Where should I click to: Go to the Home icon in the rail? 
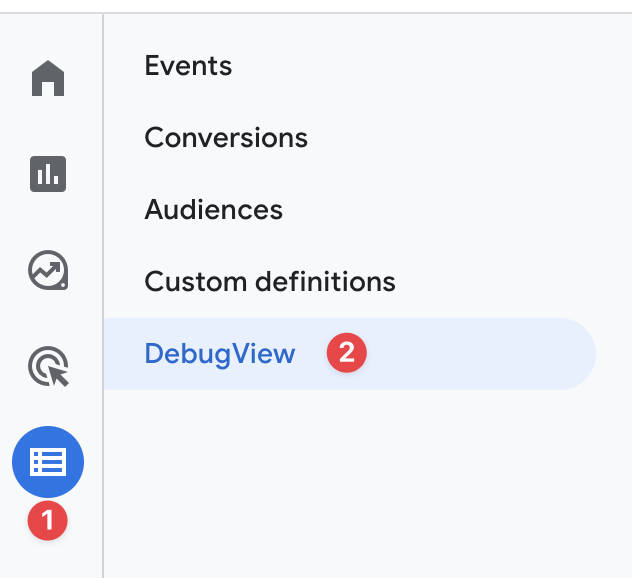click(x=48, y=78)
